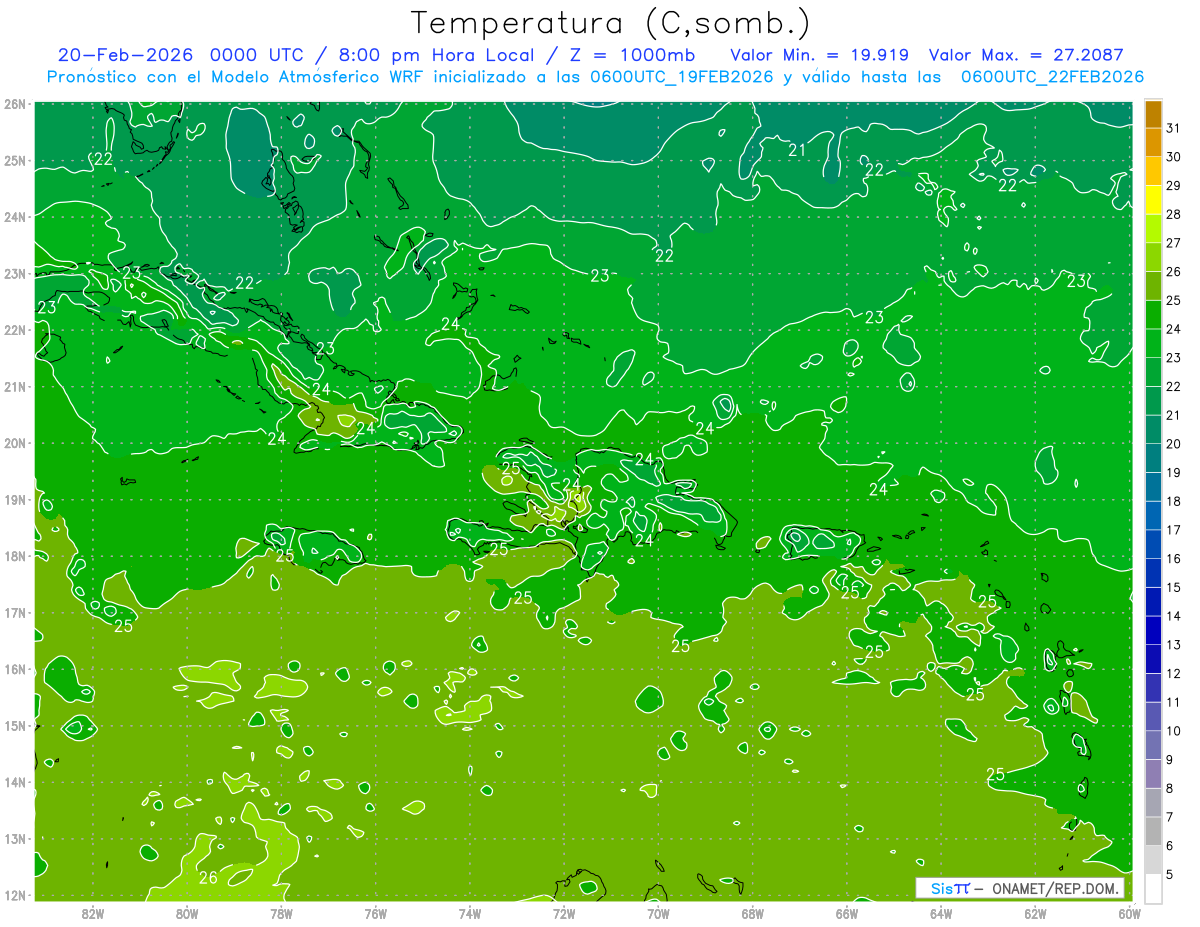Viewport: 1200px width, 927px height.
Task: Click the 78W longitude axis label
Action: [281, 913]
